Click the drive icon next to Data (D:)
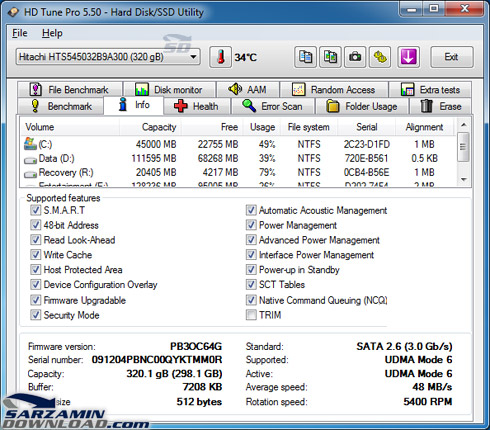The height and width of the screenshot is (430, 490). (x=30, y=160)
